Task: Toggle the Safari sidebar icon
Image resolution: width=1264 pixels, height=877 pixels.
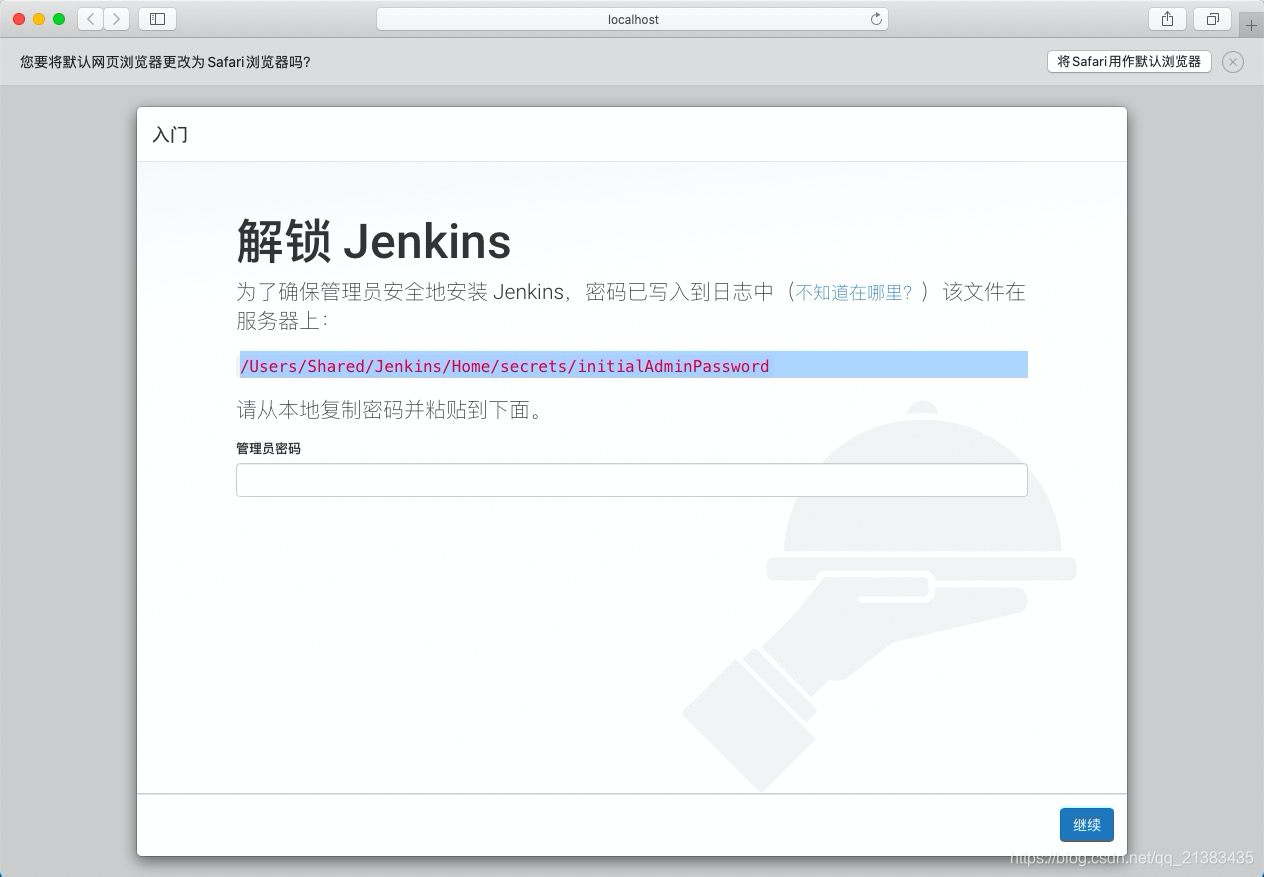Action: [x=157, y=19]
